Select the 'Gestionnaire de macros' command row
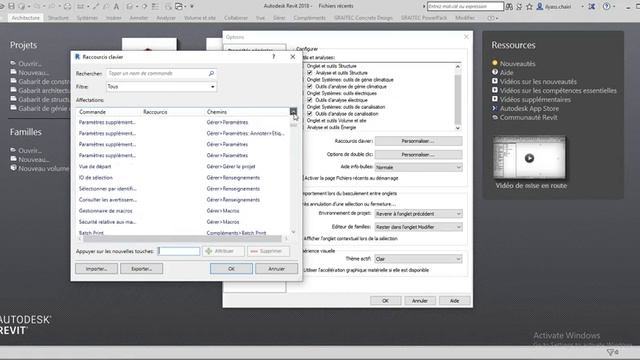This screenshot has width=640, height=360. (x=183, y=211)
